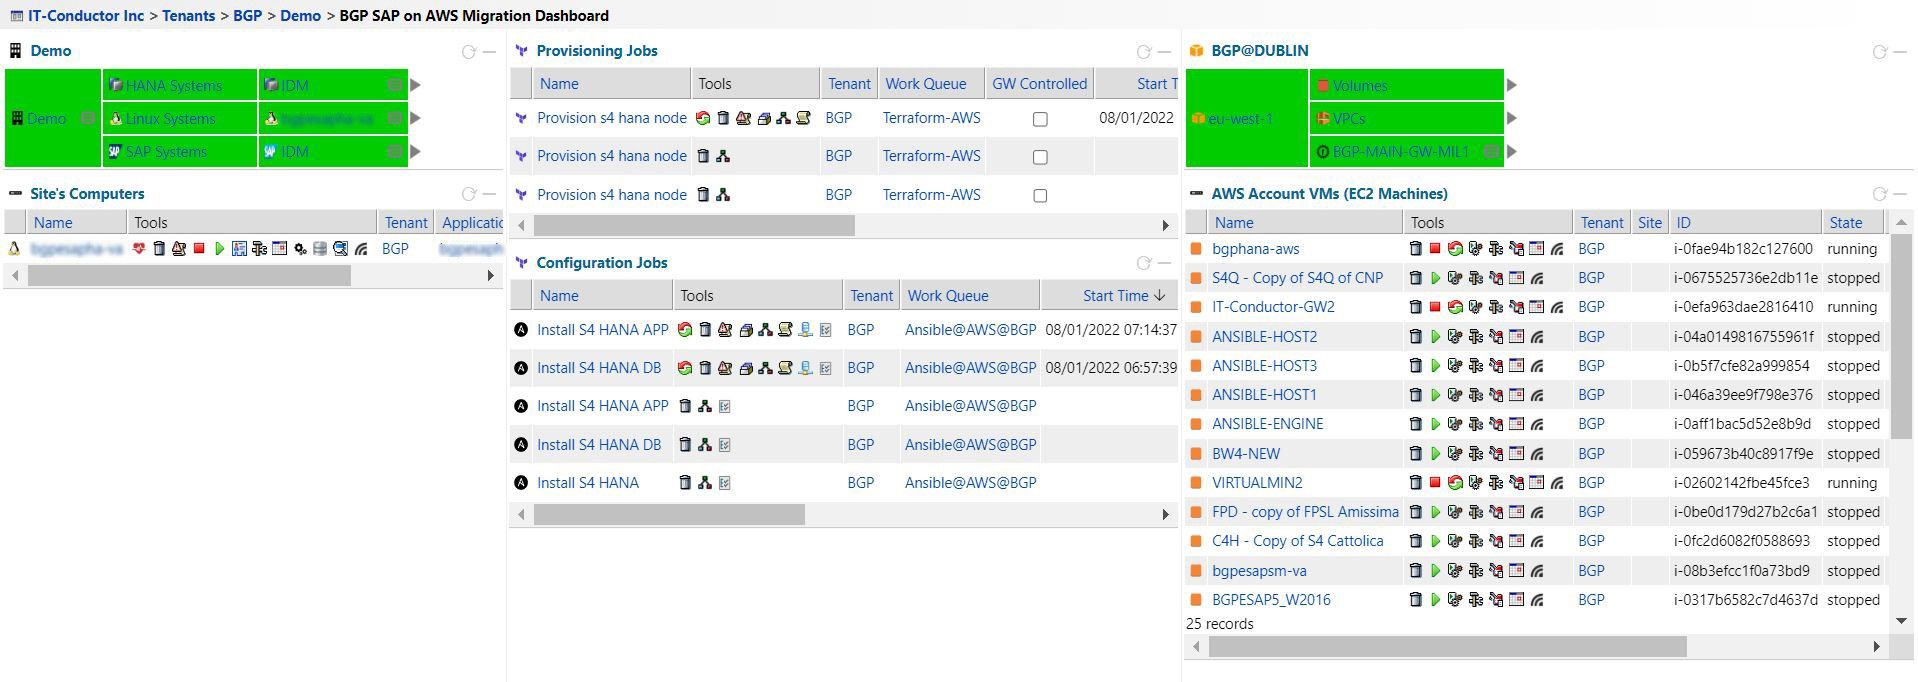1918x682 pixels.
Task: Open the HANA Systems tree item
Action: [174, 86]
